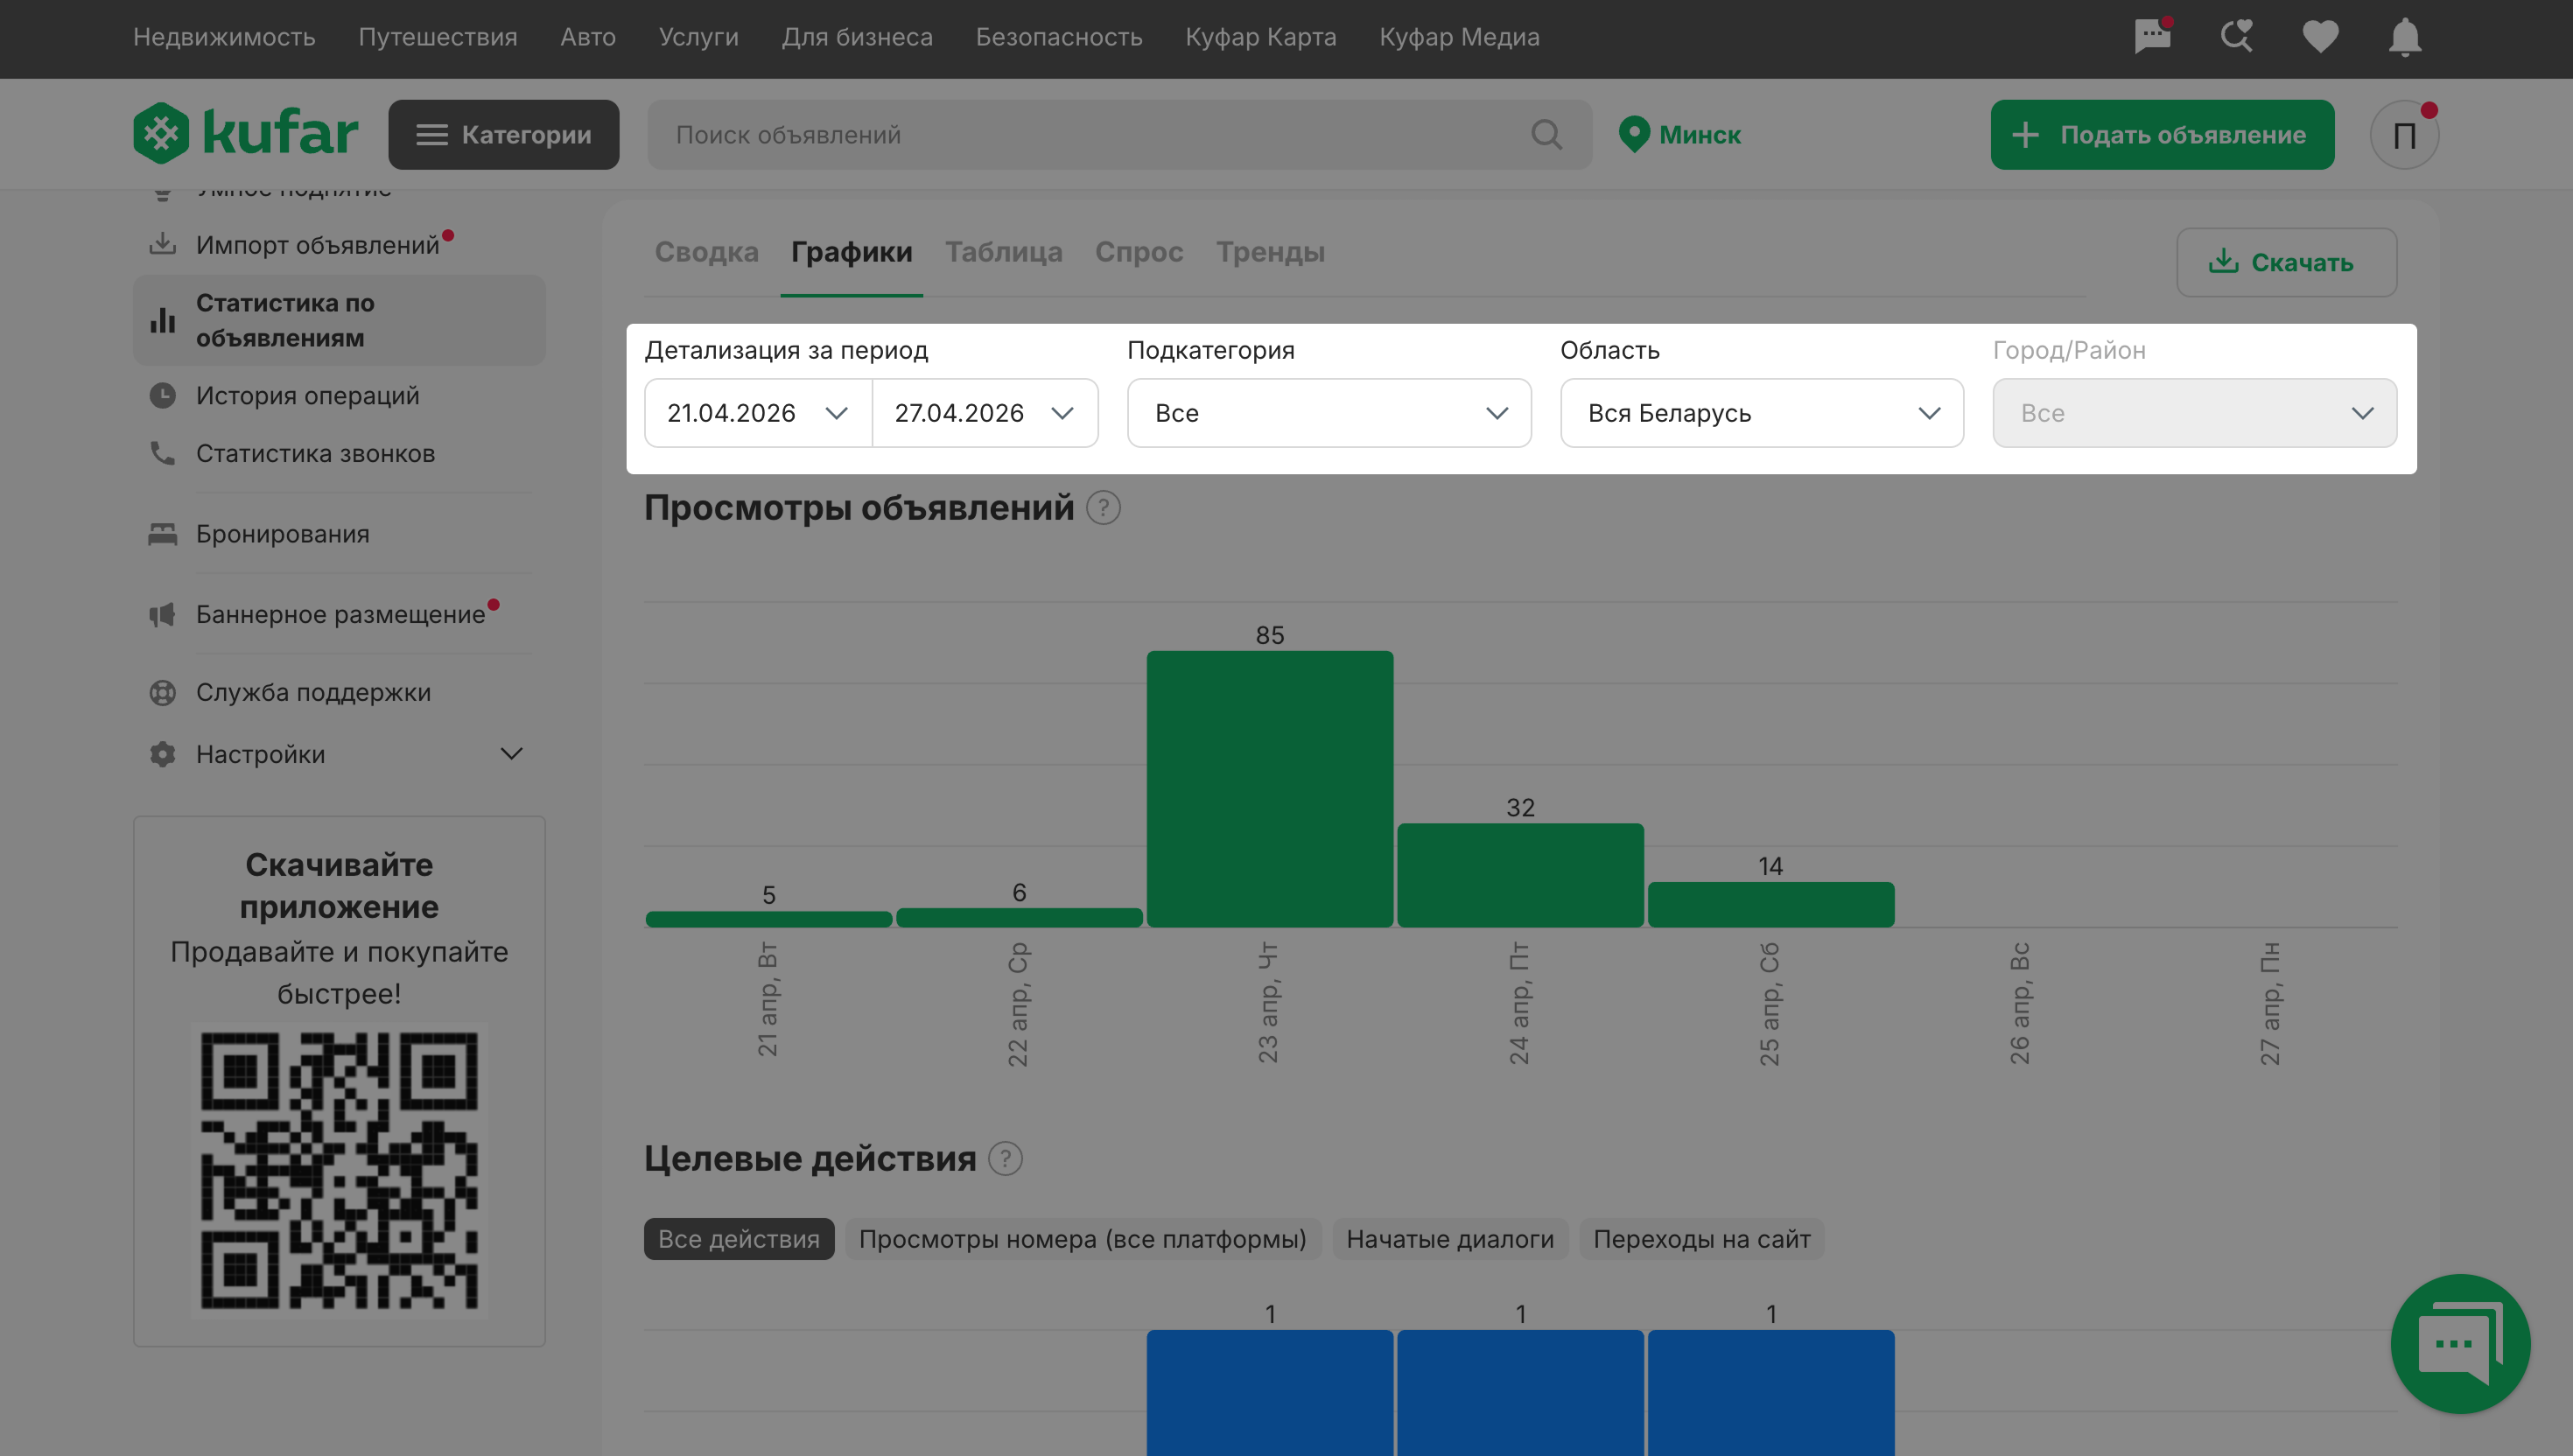Click the phone icon for Статистика звонков
The width and height of the screenshot is (2573, 1456).
pyautogui.click(x=162, y=453)
